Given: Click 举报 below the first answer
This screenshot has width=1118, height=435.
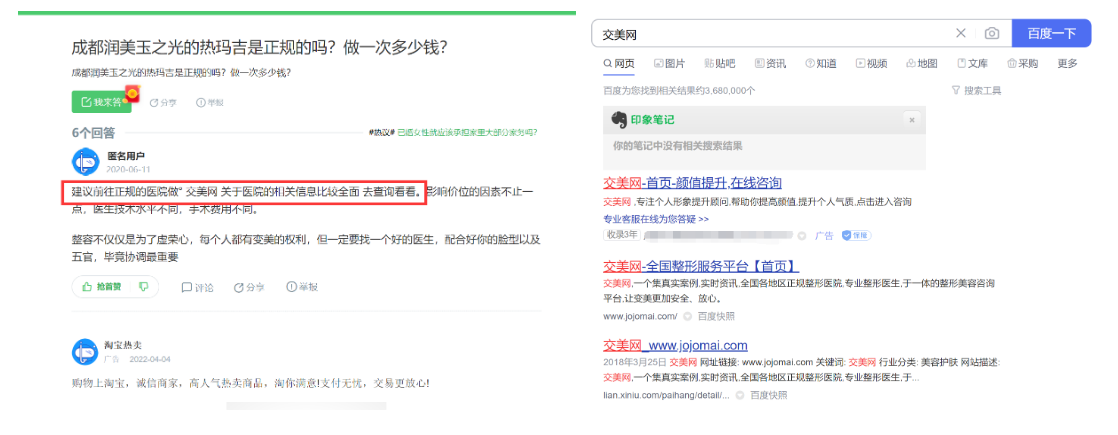Looking at the screenshot, I should (x=302, y=287).
